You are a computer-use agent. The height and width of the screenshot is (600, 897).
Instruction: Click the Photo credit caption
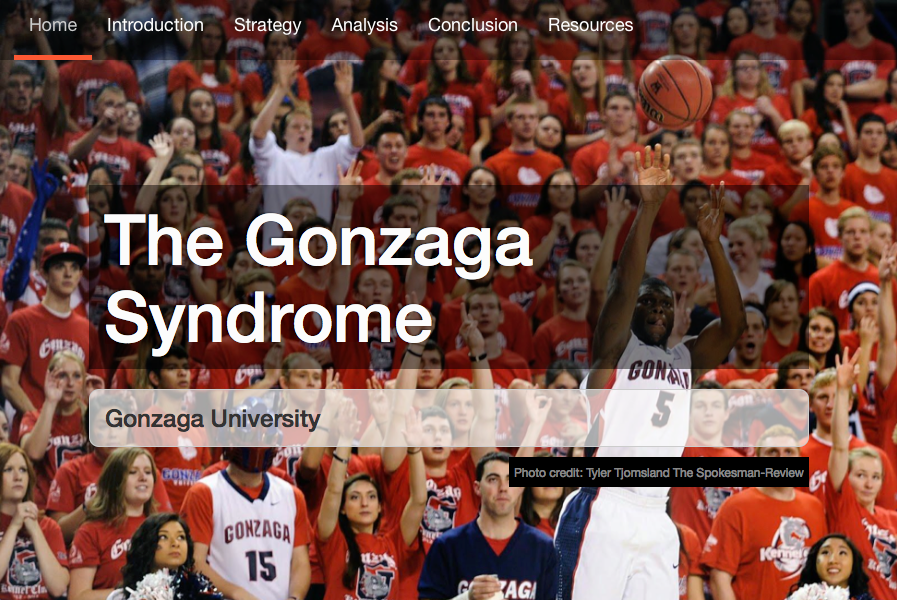click(658, 472)
